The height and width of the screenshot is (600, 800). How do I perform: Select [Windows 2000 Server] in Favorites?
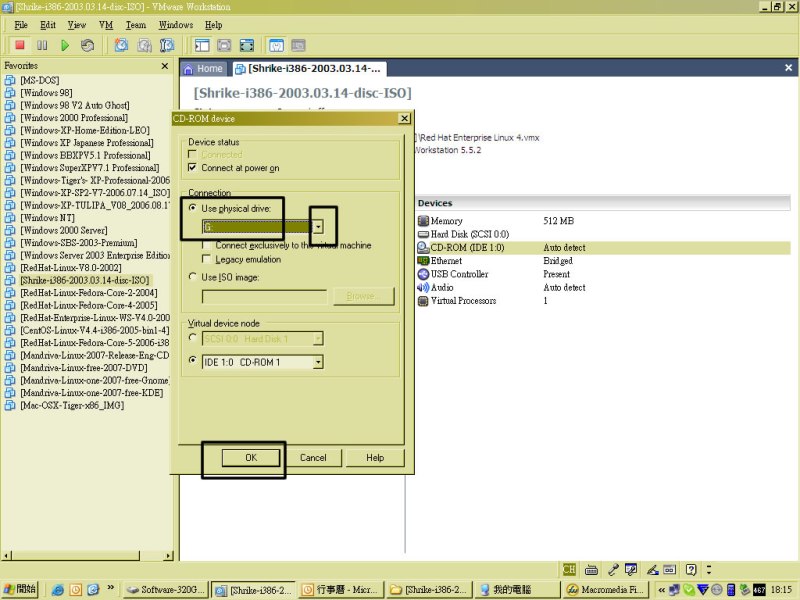[64, 230]
